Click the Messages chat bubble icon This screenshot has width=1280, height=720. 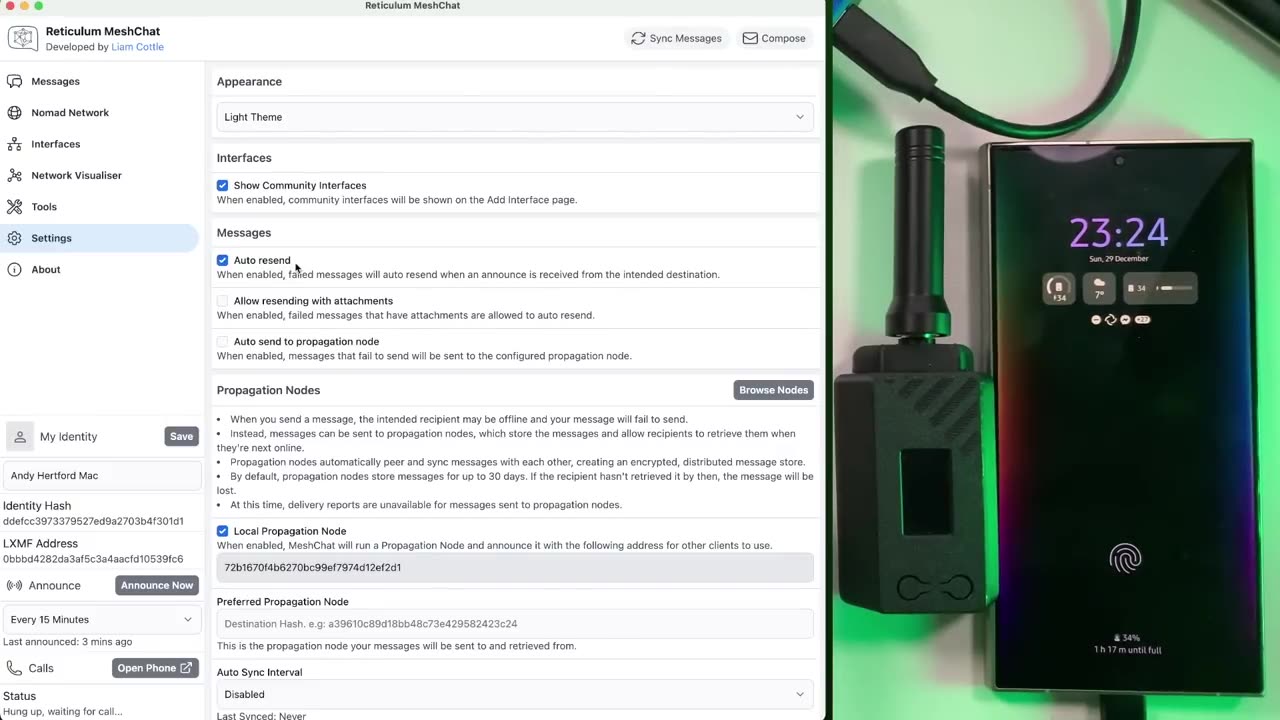pyautogui.click(x=14, y=81)
